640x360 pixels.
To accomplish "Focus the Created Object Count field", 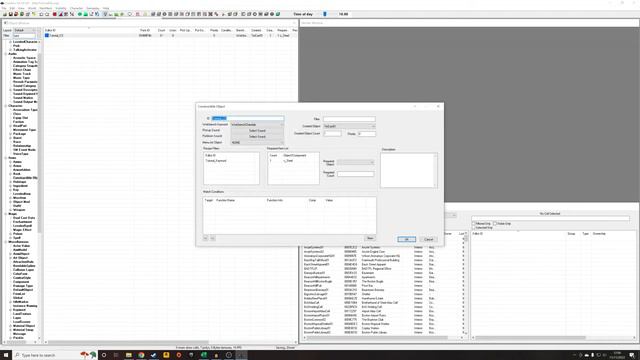I will coord(332,133).
